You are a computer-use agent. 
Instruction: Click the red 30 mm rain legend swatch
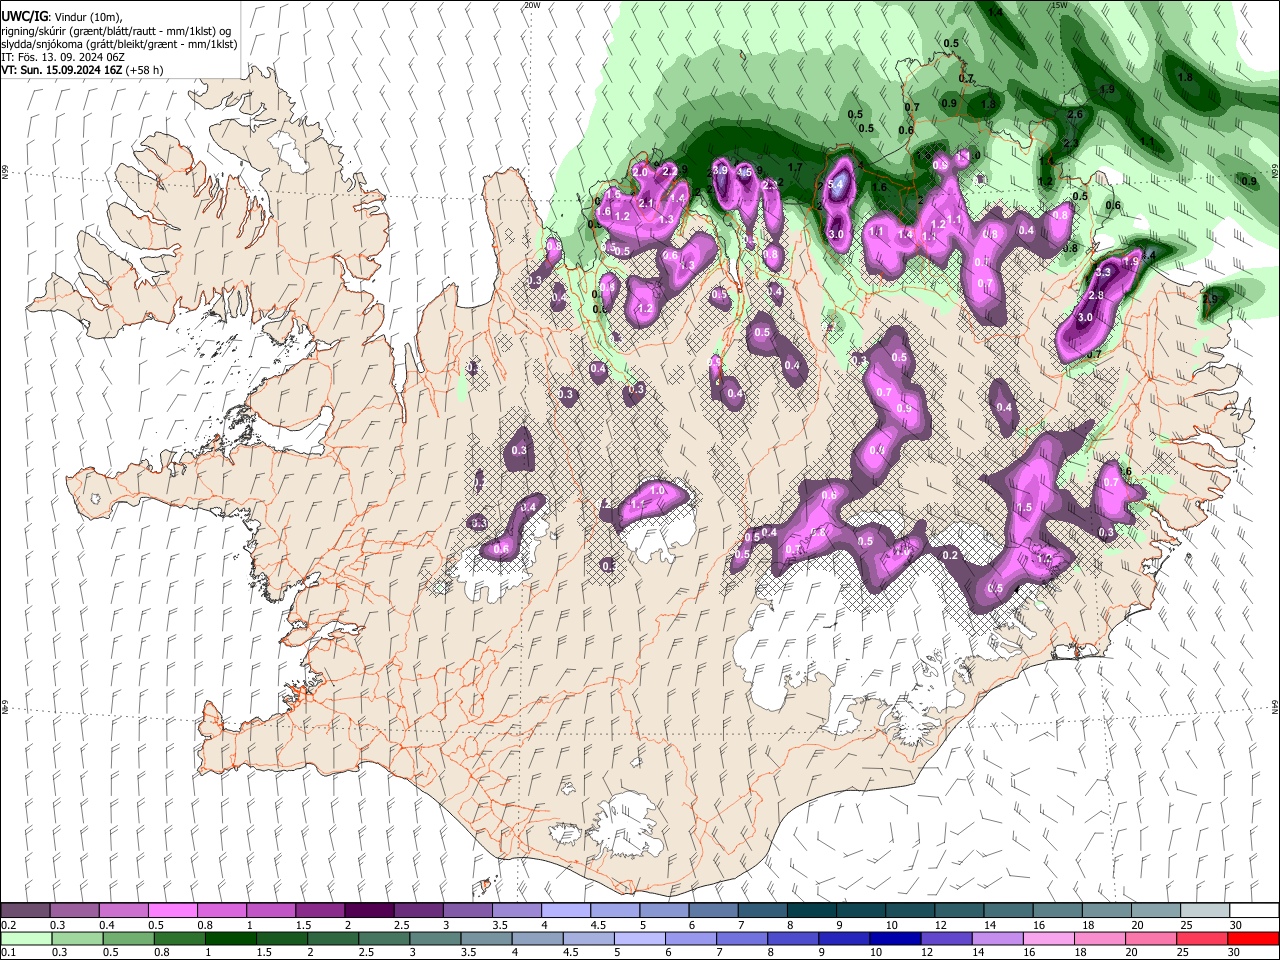coord(1252,939)
